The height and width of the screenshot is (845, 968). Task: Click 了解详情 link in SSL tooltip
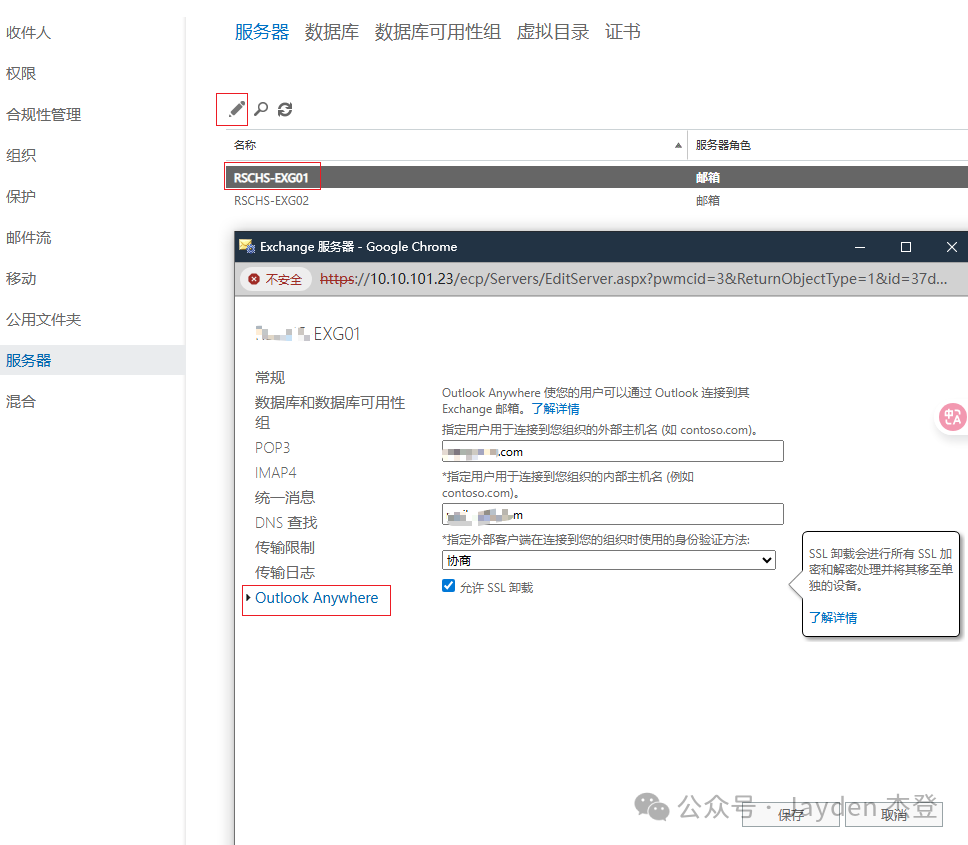click(833, 618)
